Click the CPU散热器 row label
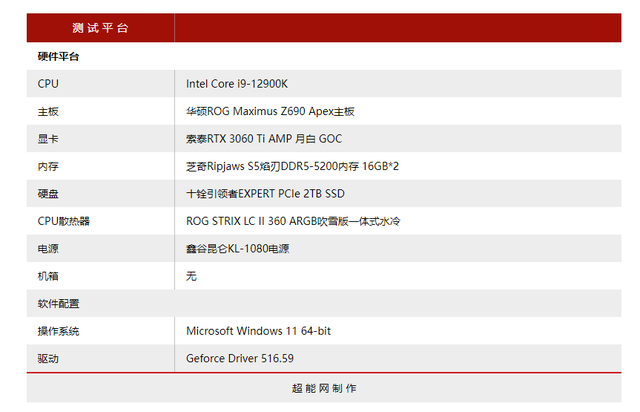 [x=64, y=221]
